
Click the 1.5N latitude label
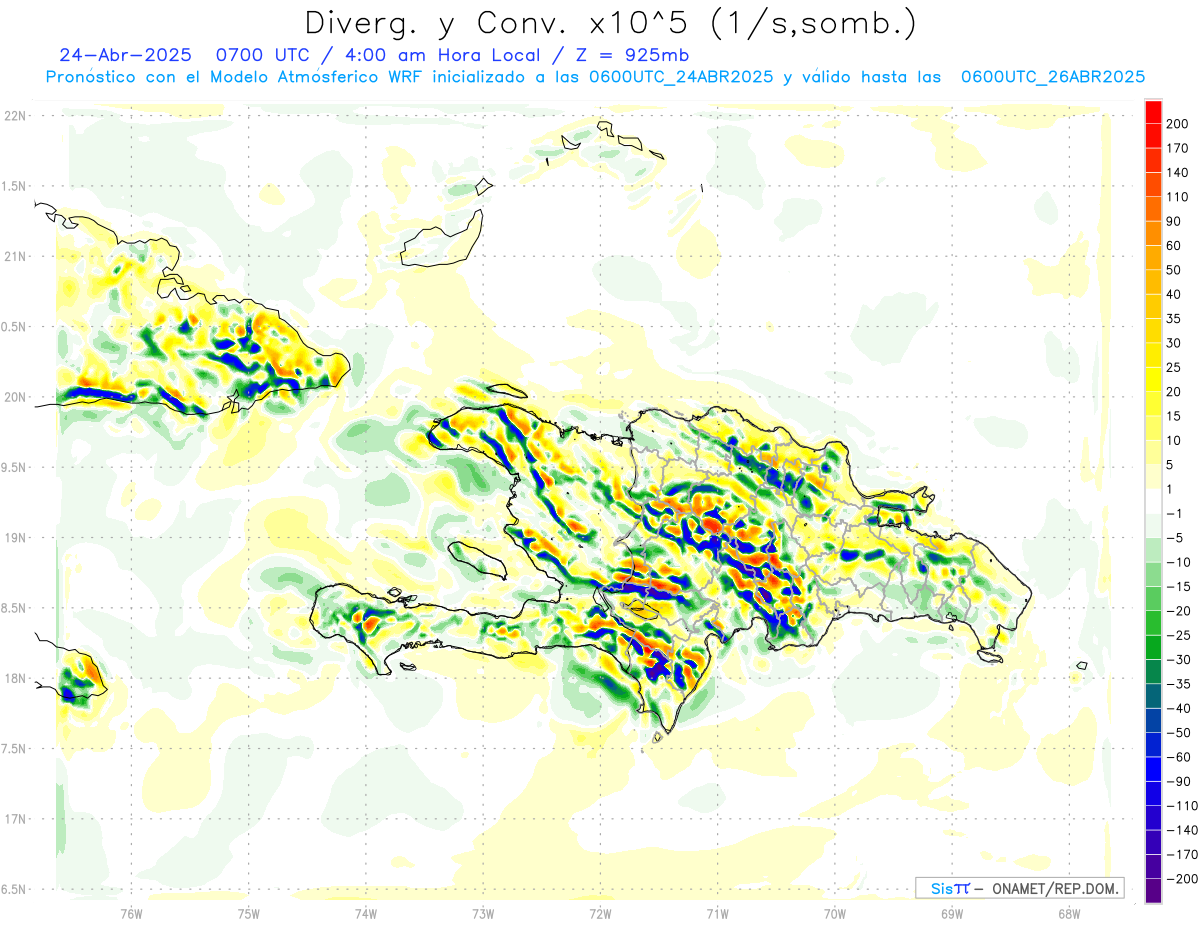[15, 186]
